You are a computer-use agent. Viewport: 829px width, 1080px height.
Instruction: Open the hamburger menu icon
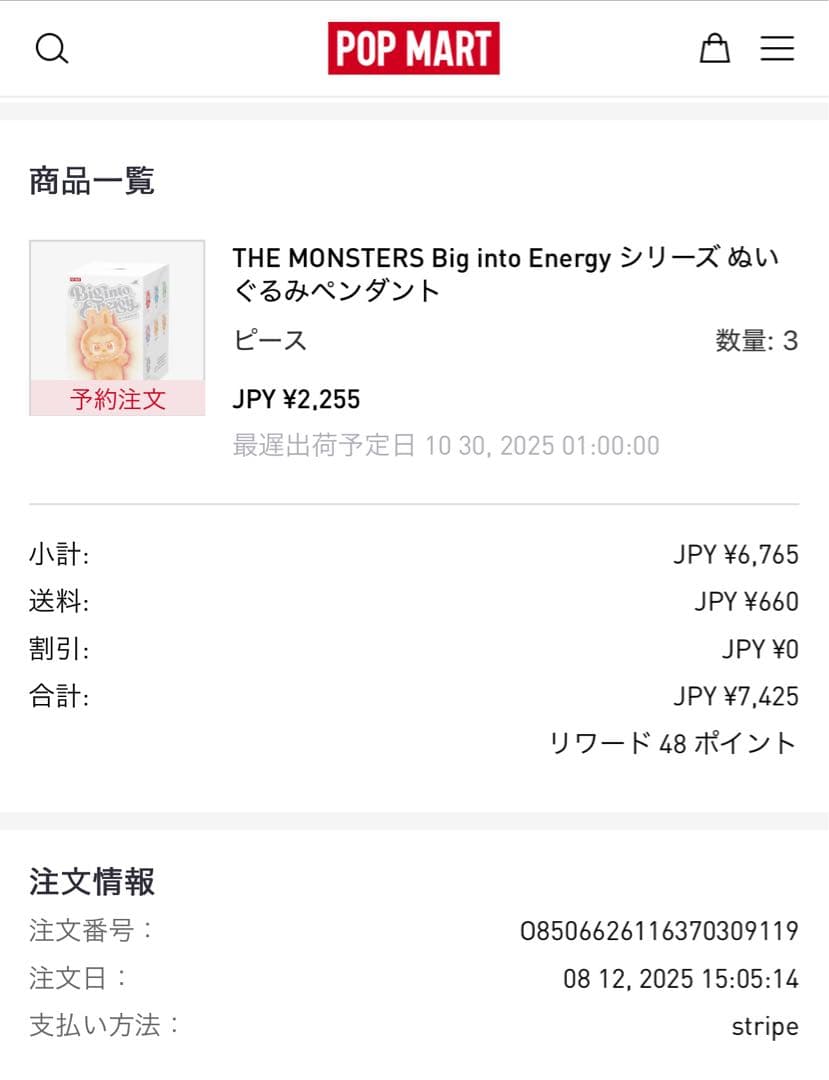click(x=777, y=48)
